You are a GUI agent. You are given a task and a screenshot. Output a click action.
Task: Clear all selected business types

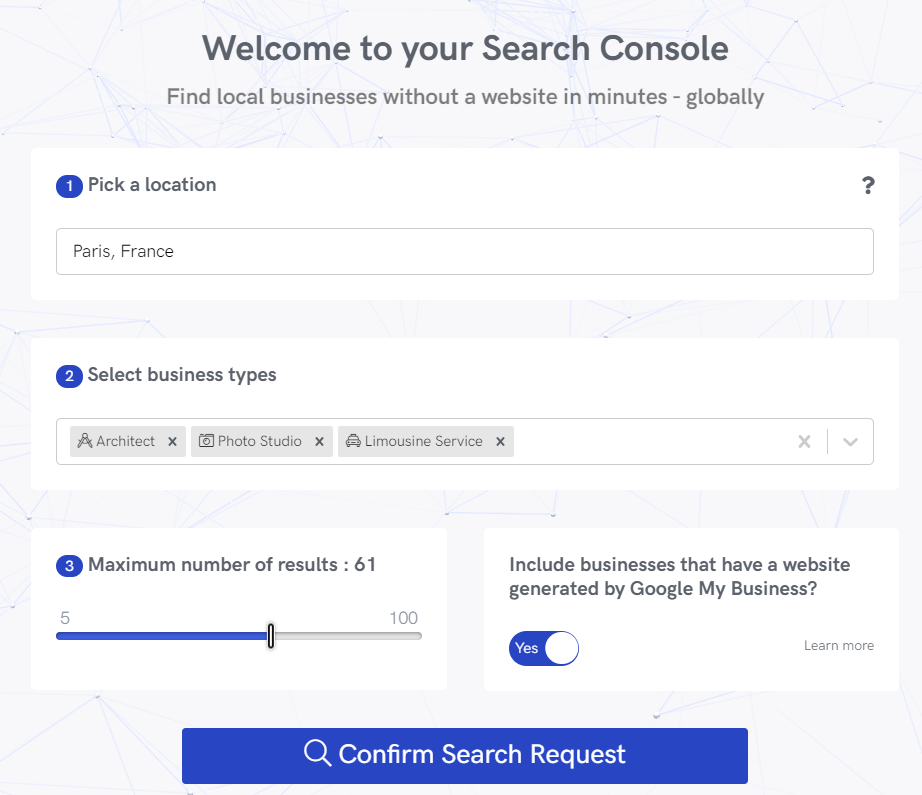point(804,441)
